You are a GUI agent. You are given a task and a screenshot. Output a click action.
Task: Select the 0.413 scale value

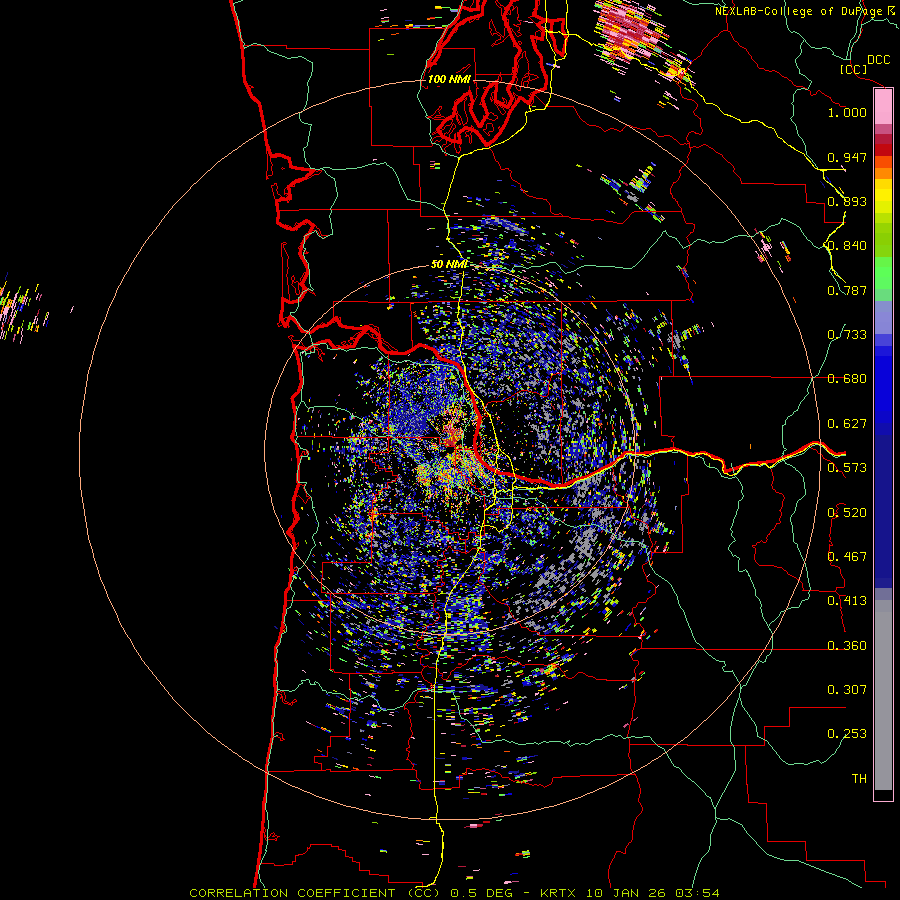click(847, 601)
